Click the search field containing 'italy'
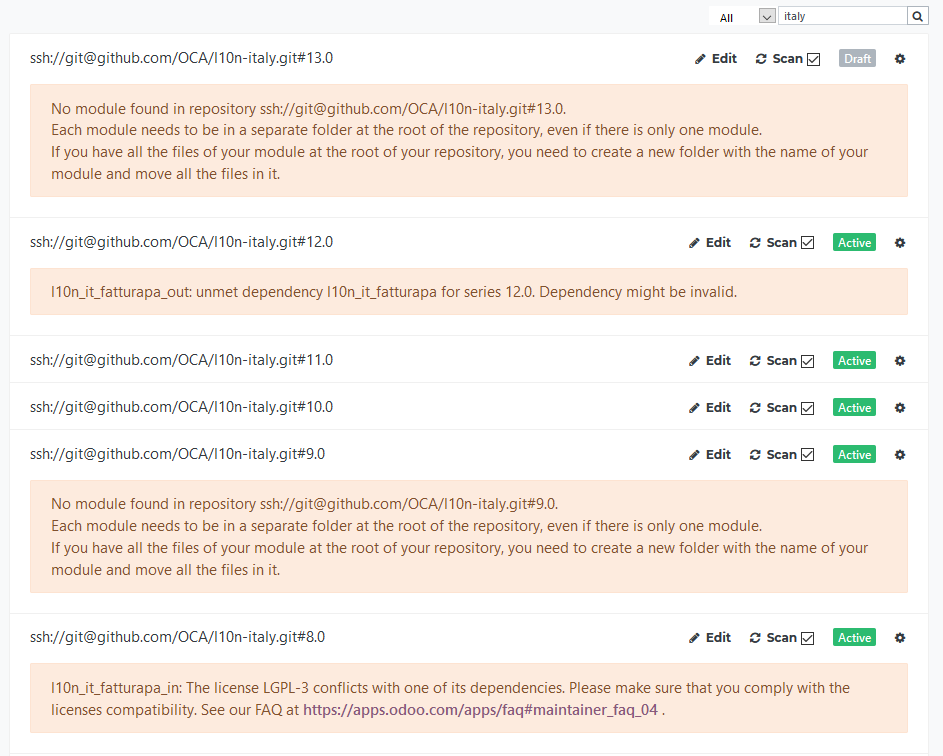Screen dimensions: 943x756 [842, 16]
